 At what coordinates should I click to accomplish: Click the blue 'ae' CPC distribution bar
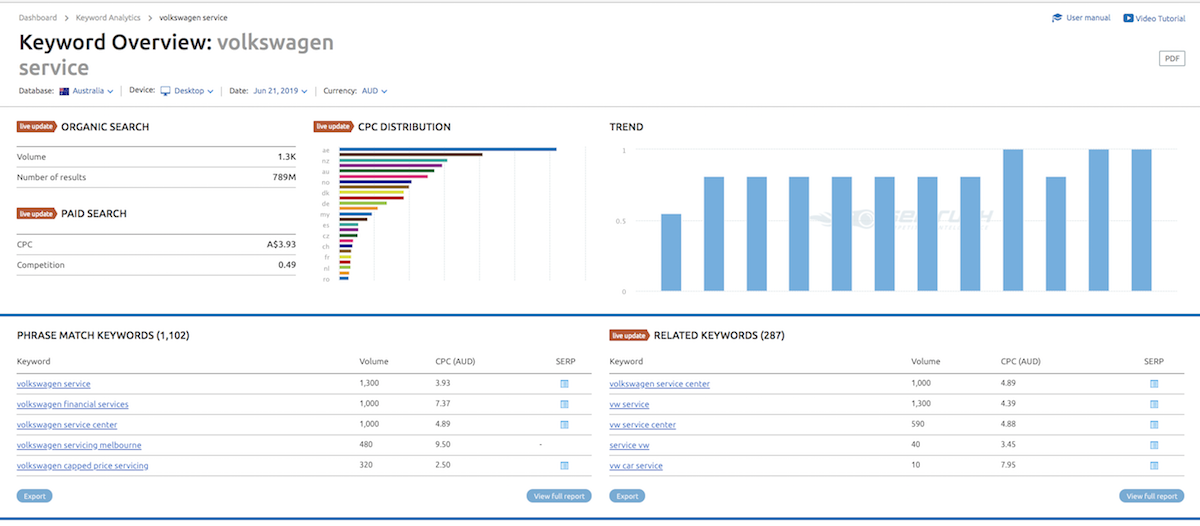pyautogui.click(x=448, y=150)
